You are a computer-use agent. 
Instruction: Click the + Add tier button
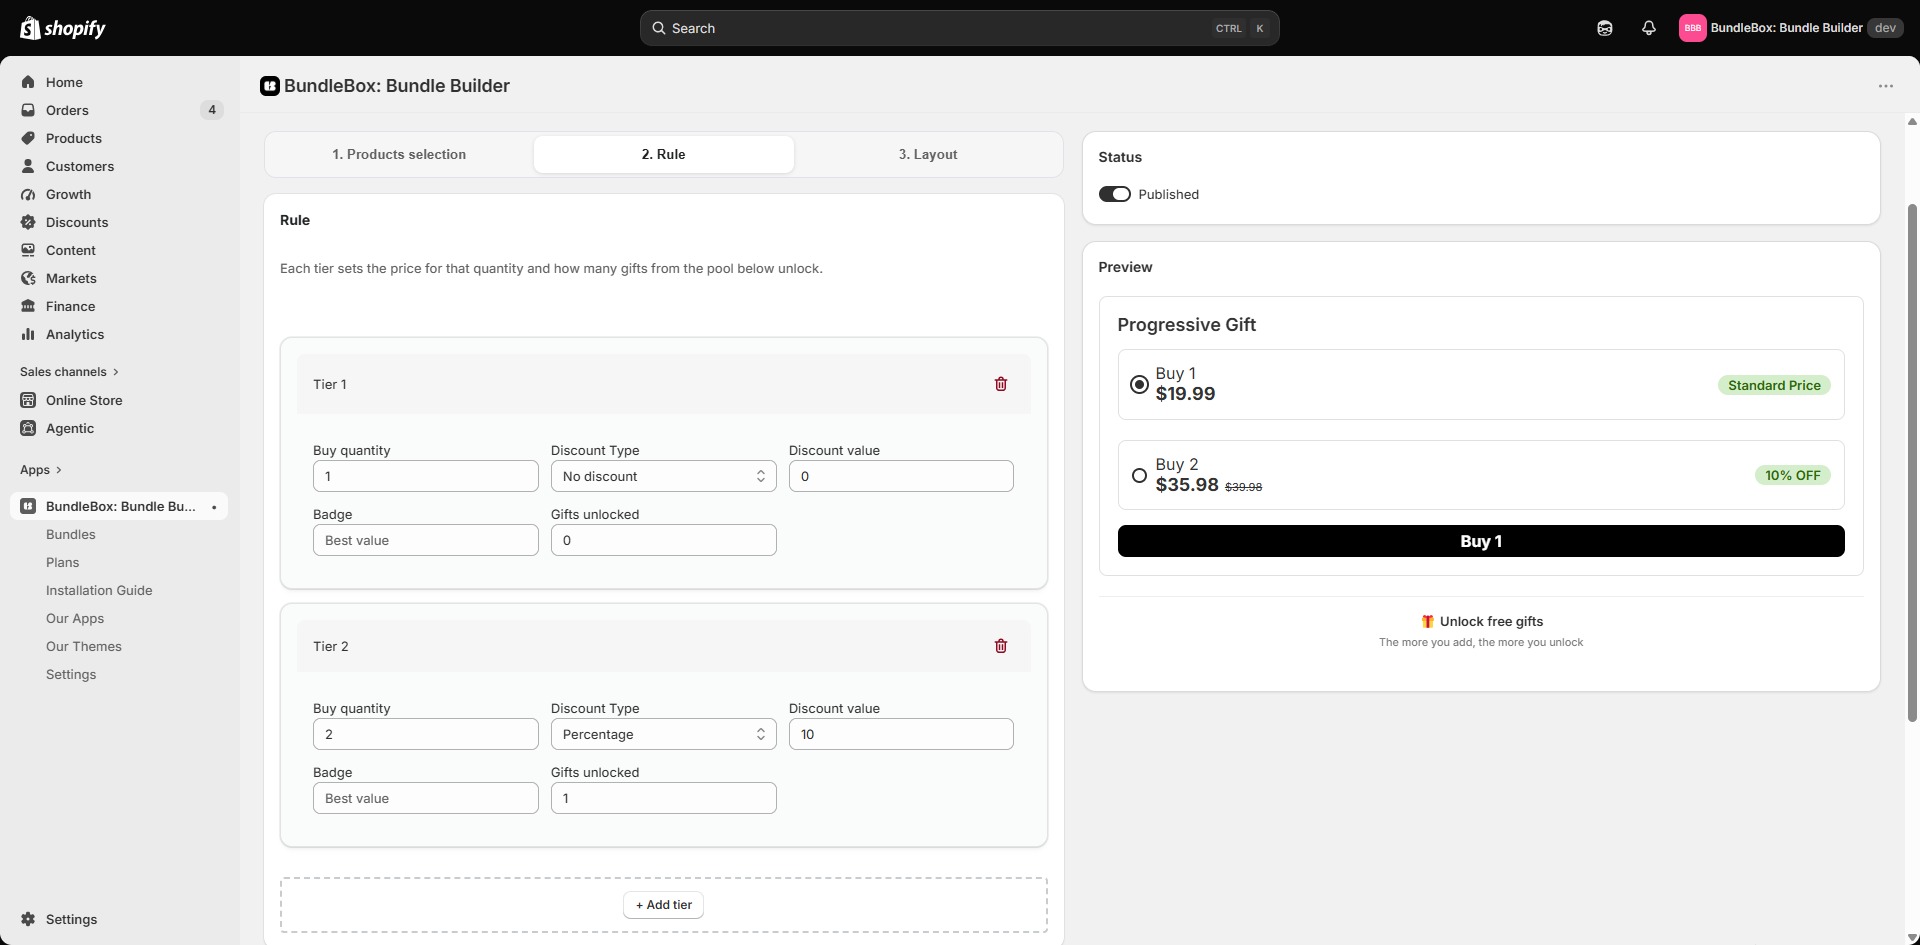click(x=663, y=905)
